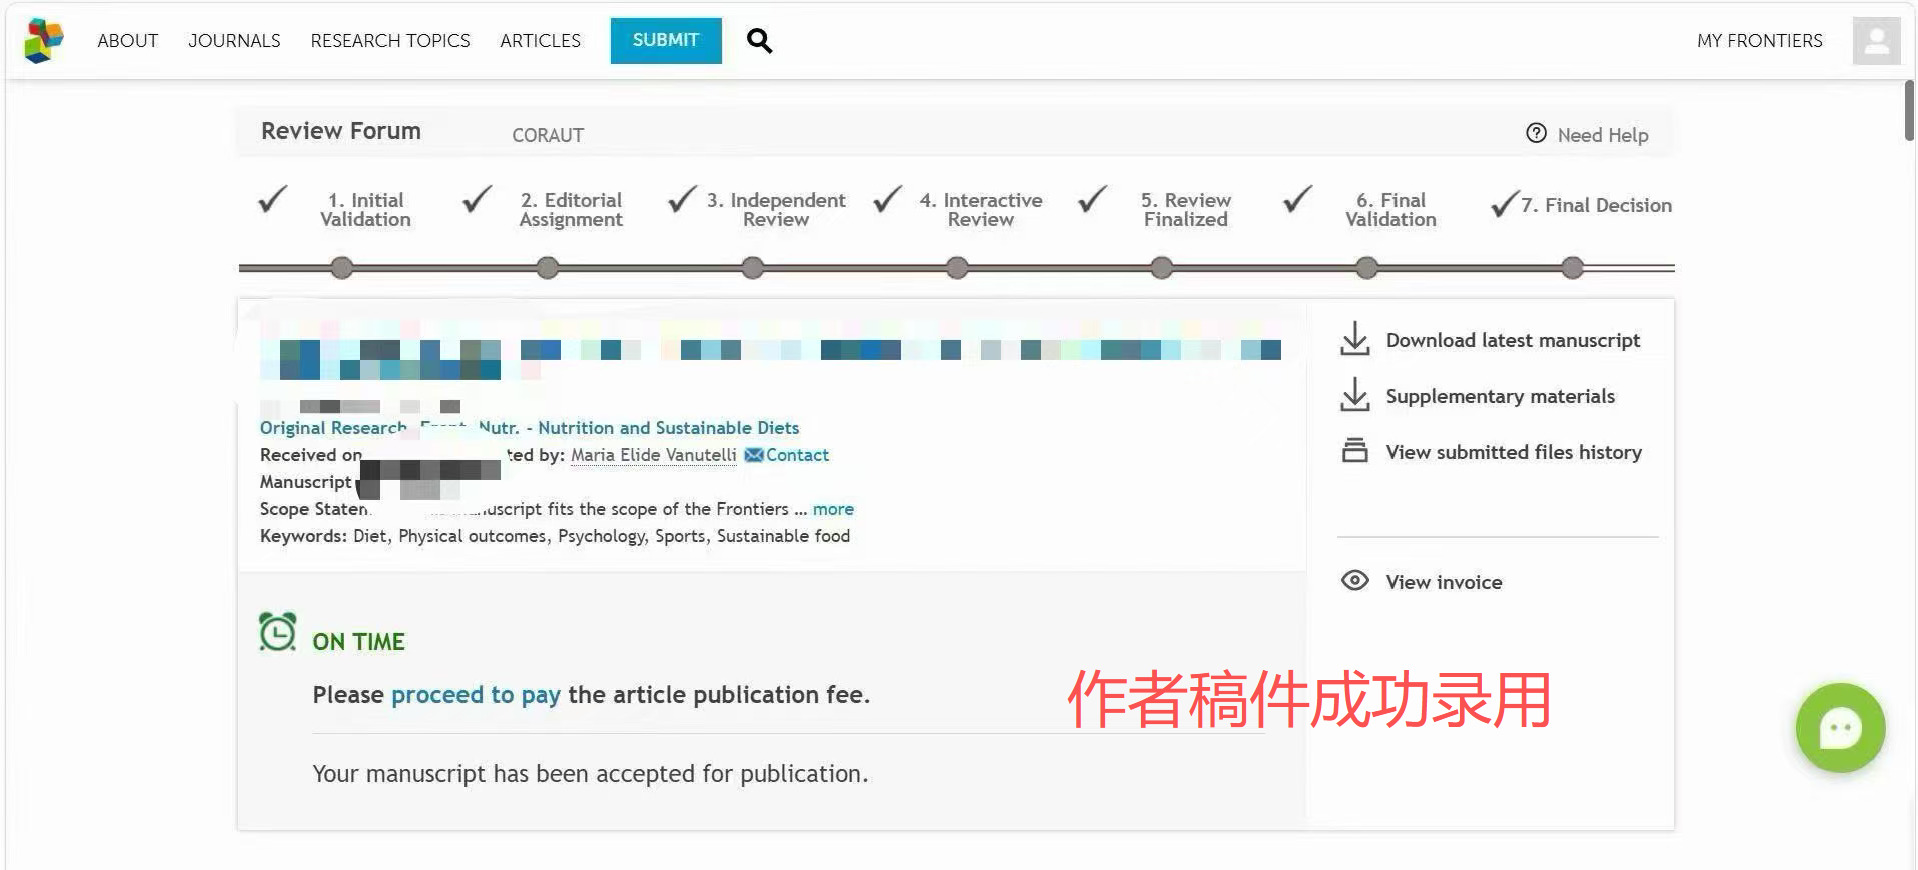1918x870 pixels.
Task: Select Editorial Assignment timeline dot
Action: click(547, 268)
